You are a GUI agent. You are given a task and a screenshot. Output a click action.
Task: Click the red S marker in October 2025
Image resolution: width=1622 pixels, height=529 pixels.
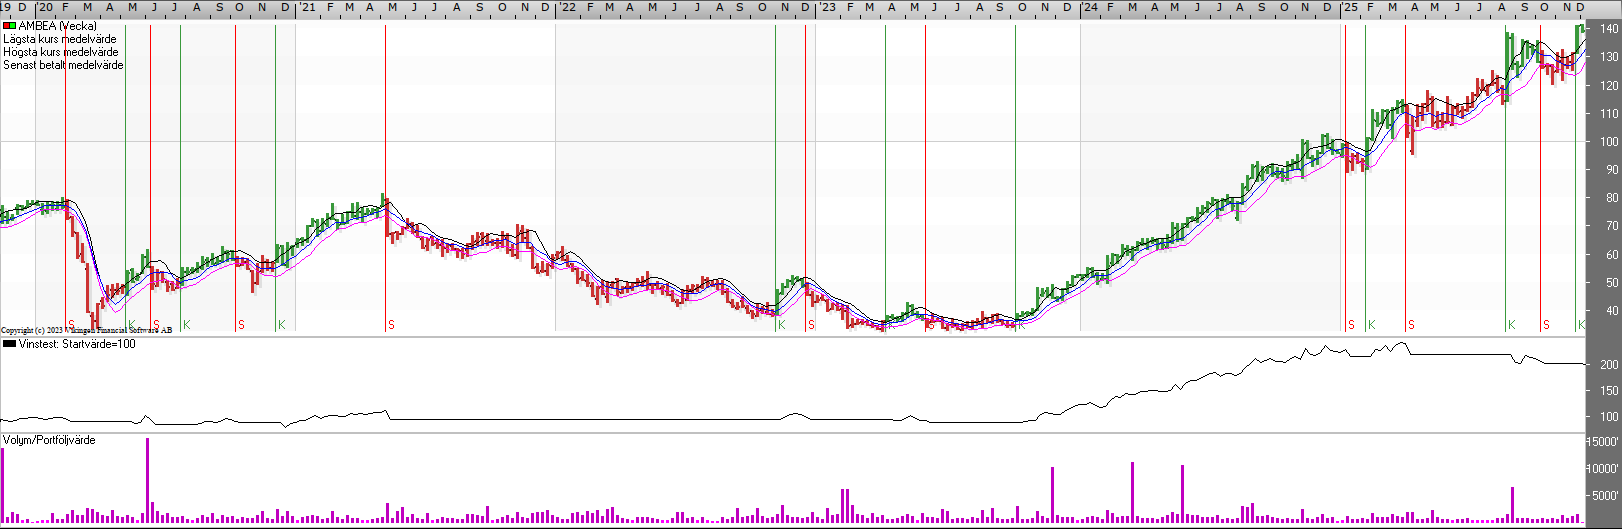click(1546, 325)
